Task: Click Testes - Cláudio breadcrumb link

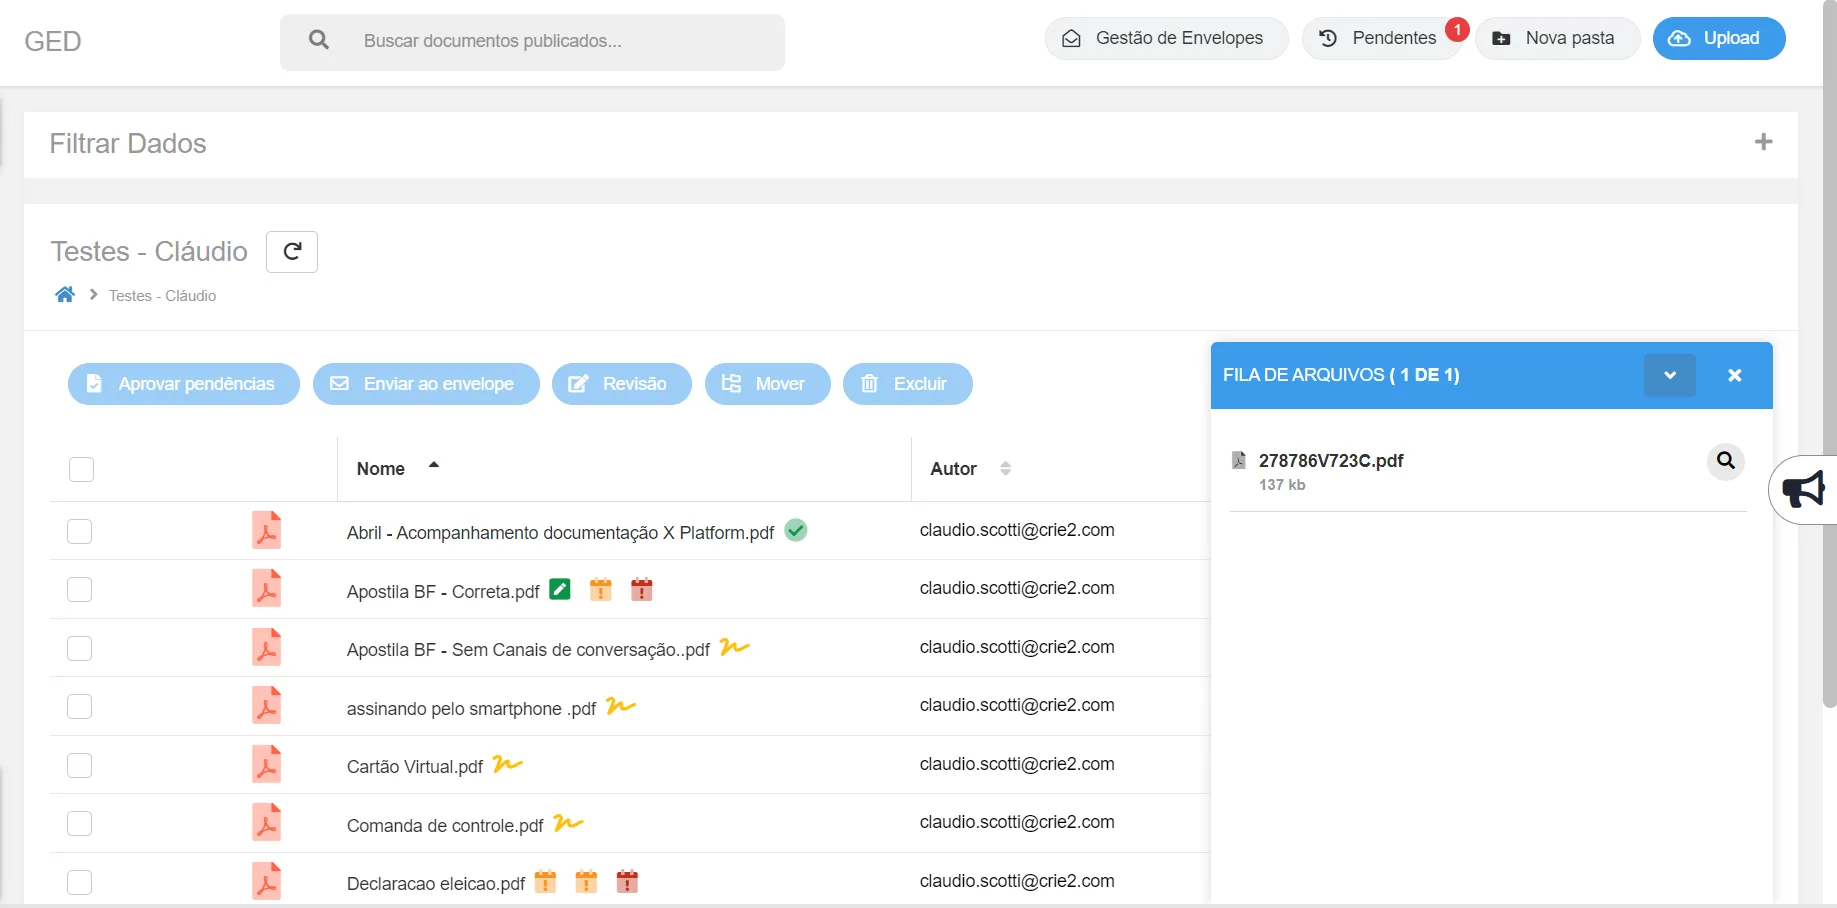Action: 162,296
